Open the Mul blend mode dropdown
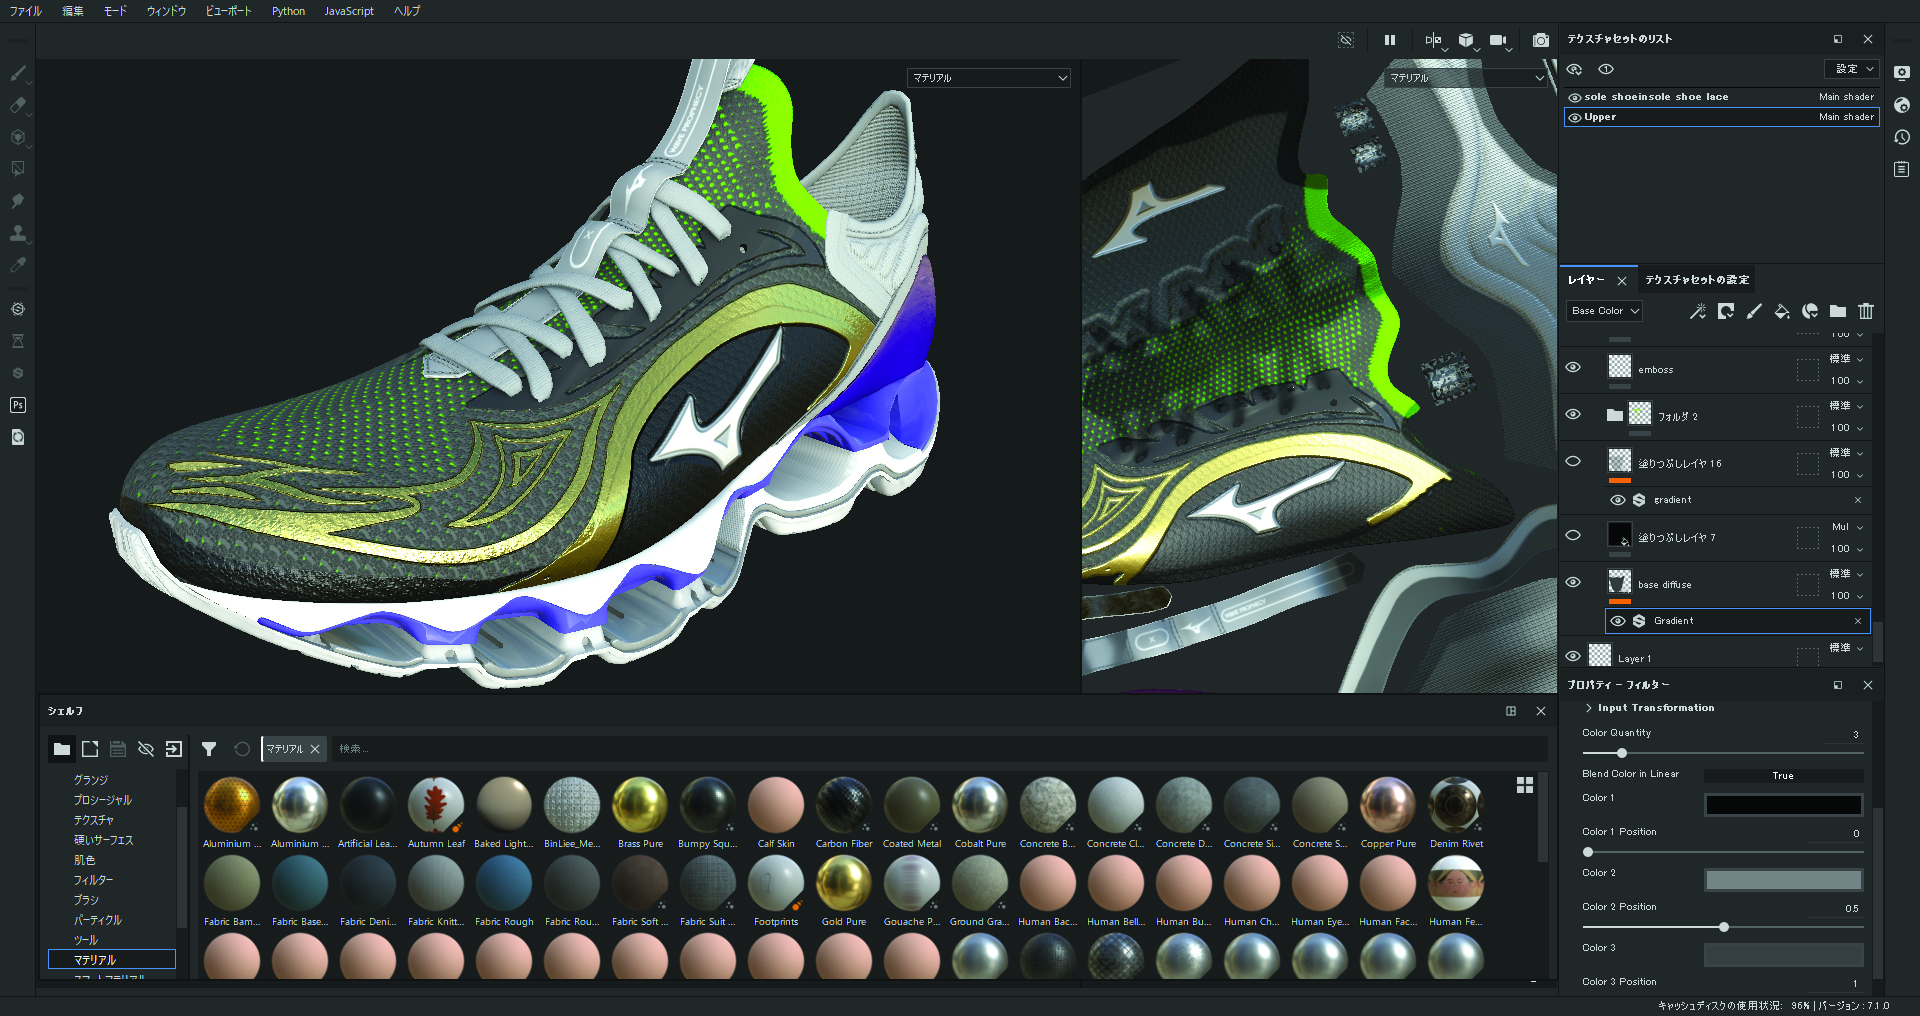The width and height of the screenshot is (1920, 1016). (x=1847, y=527)
